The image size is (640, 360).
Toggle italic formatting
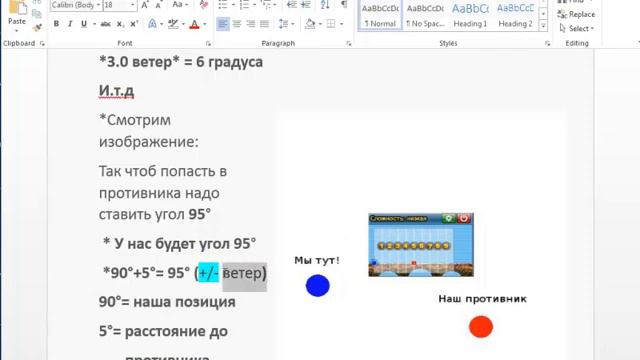point(70,24)
